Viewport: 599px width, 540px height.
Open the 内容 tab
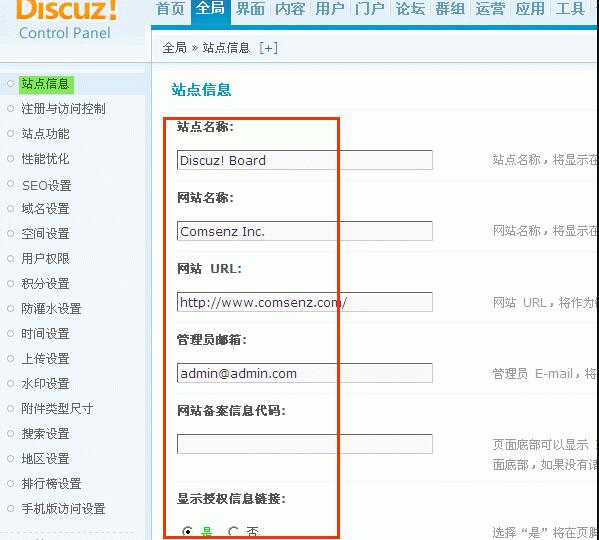[290, 8]
